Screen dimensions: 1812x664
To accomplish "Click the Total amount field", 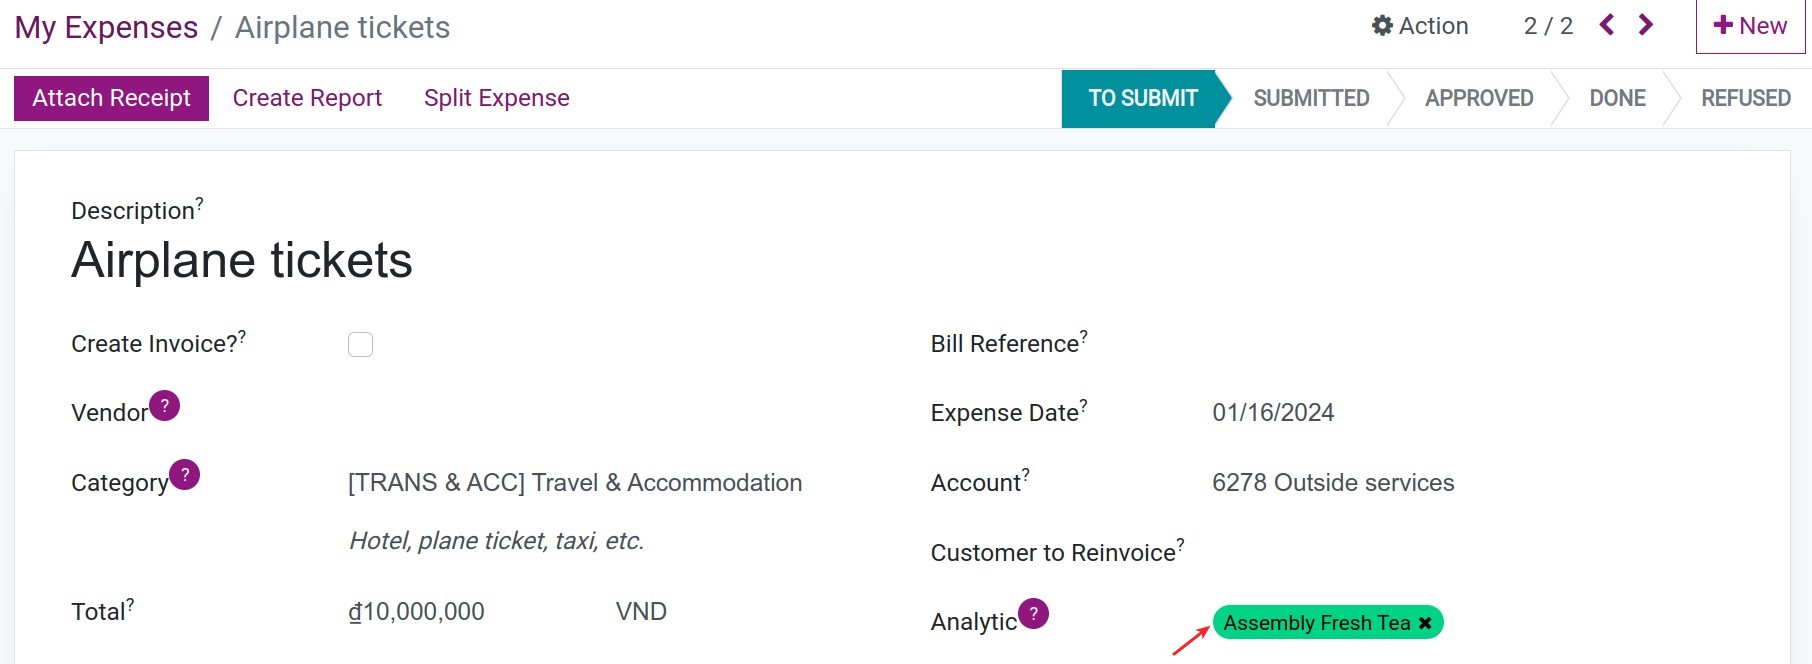I will tap(416, 611).
